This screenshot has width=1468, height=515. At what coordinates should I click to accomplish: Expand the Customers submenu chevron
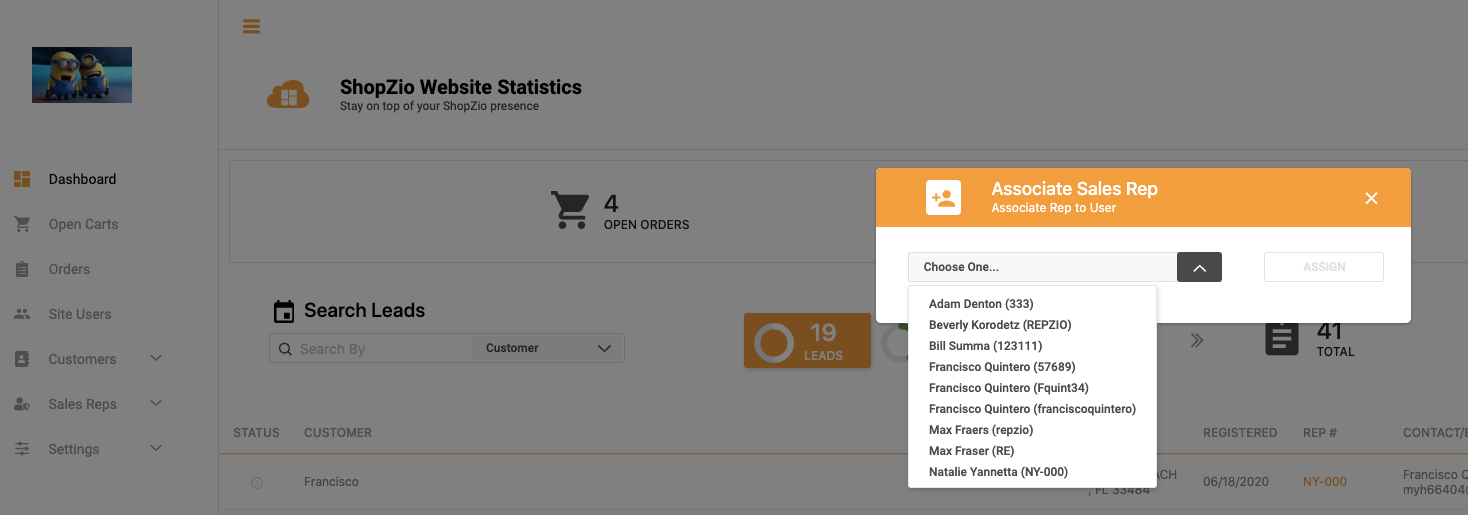156,358
